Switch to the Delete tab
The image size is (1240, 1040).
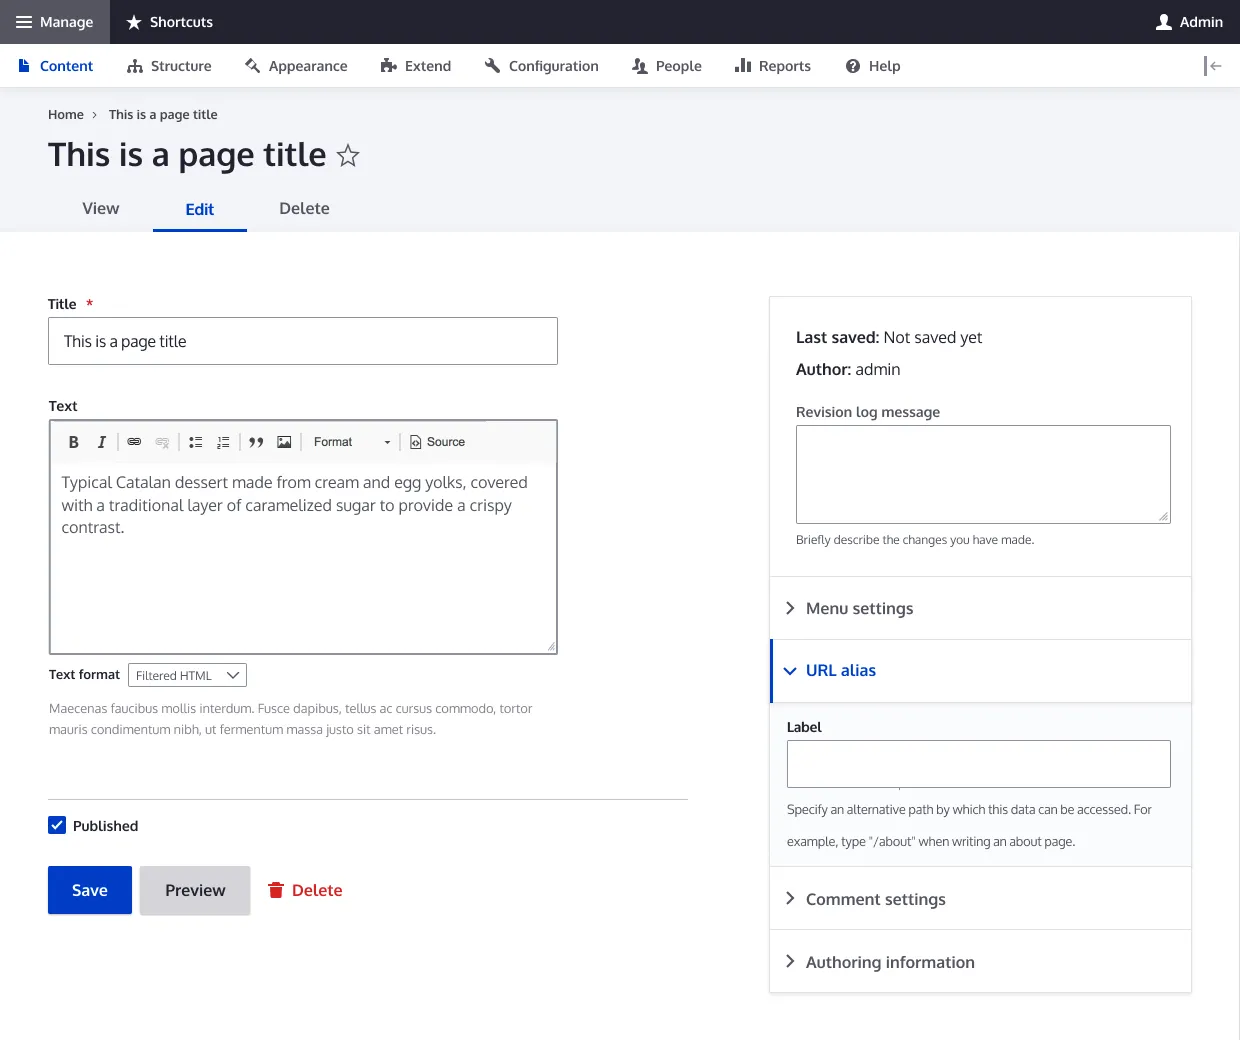pyautogui.click(x=304, y=208)
